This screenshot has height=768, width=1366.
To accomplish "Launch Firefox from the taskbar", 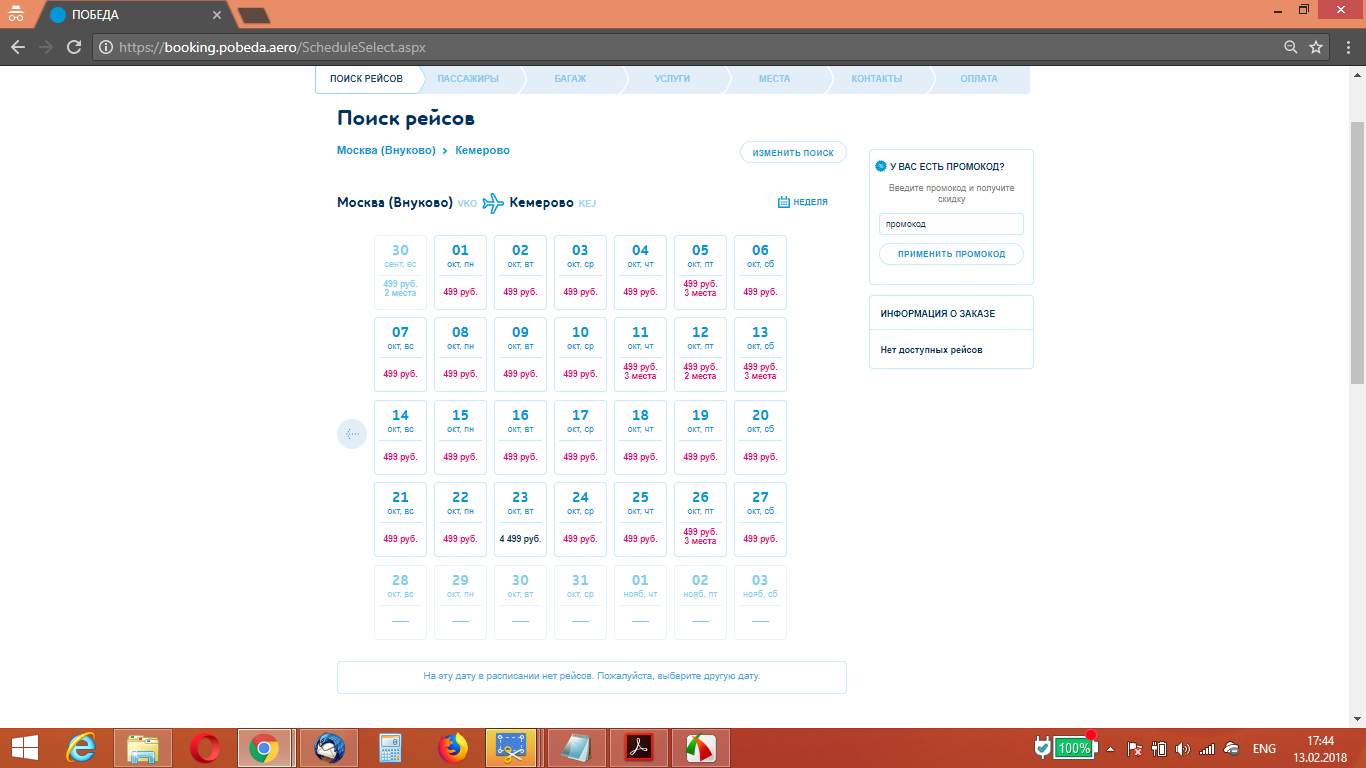I will (x=453, y=748).
